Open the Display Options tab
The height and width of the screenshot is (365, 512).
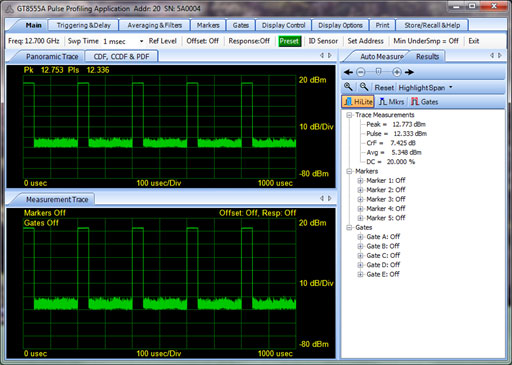[x=340, y=25]
